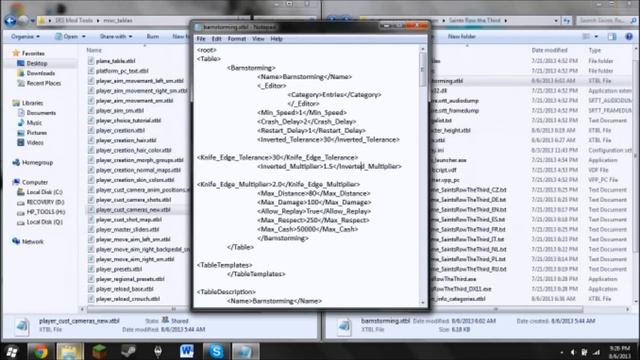
Task: Open Local Disk (C:) in sidebar
Action: pyautogui.click(x=44, y=192)
